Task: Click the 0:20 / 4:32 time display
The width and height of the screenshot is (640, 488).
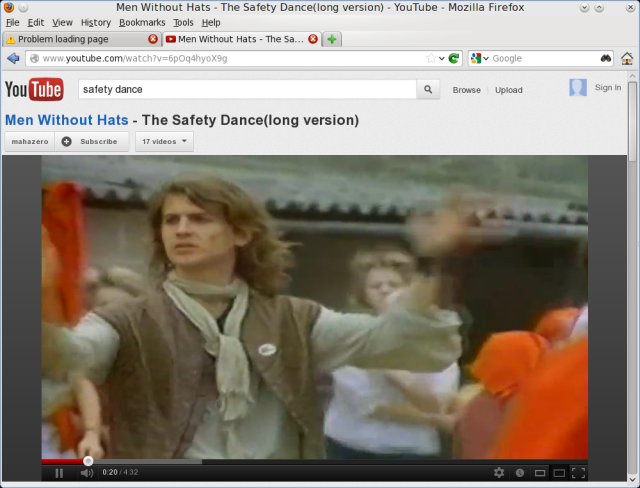Action: [120, 472]
